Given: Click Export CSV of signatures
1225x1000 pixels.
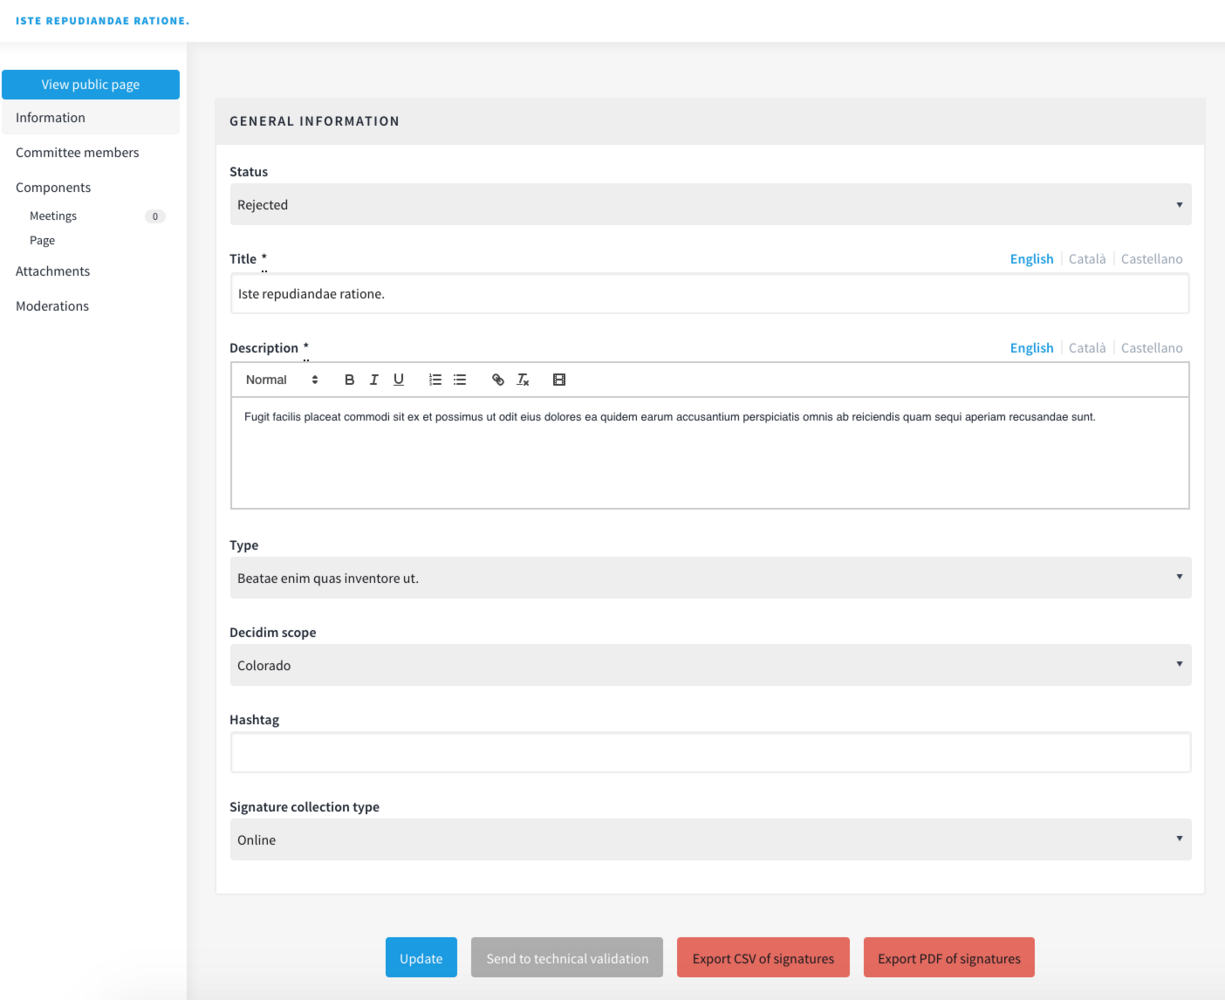Looking at the screenshot, I should 763,958.
